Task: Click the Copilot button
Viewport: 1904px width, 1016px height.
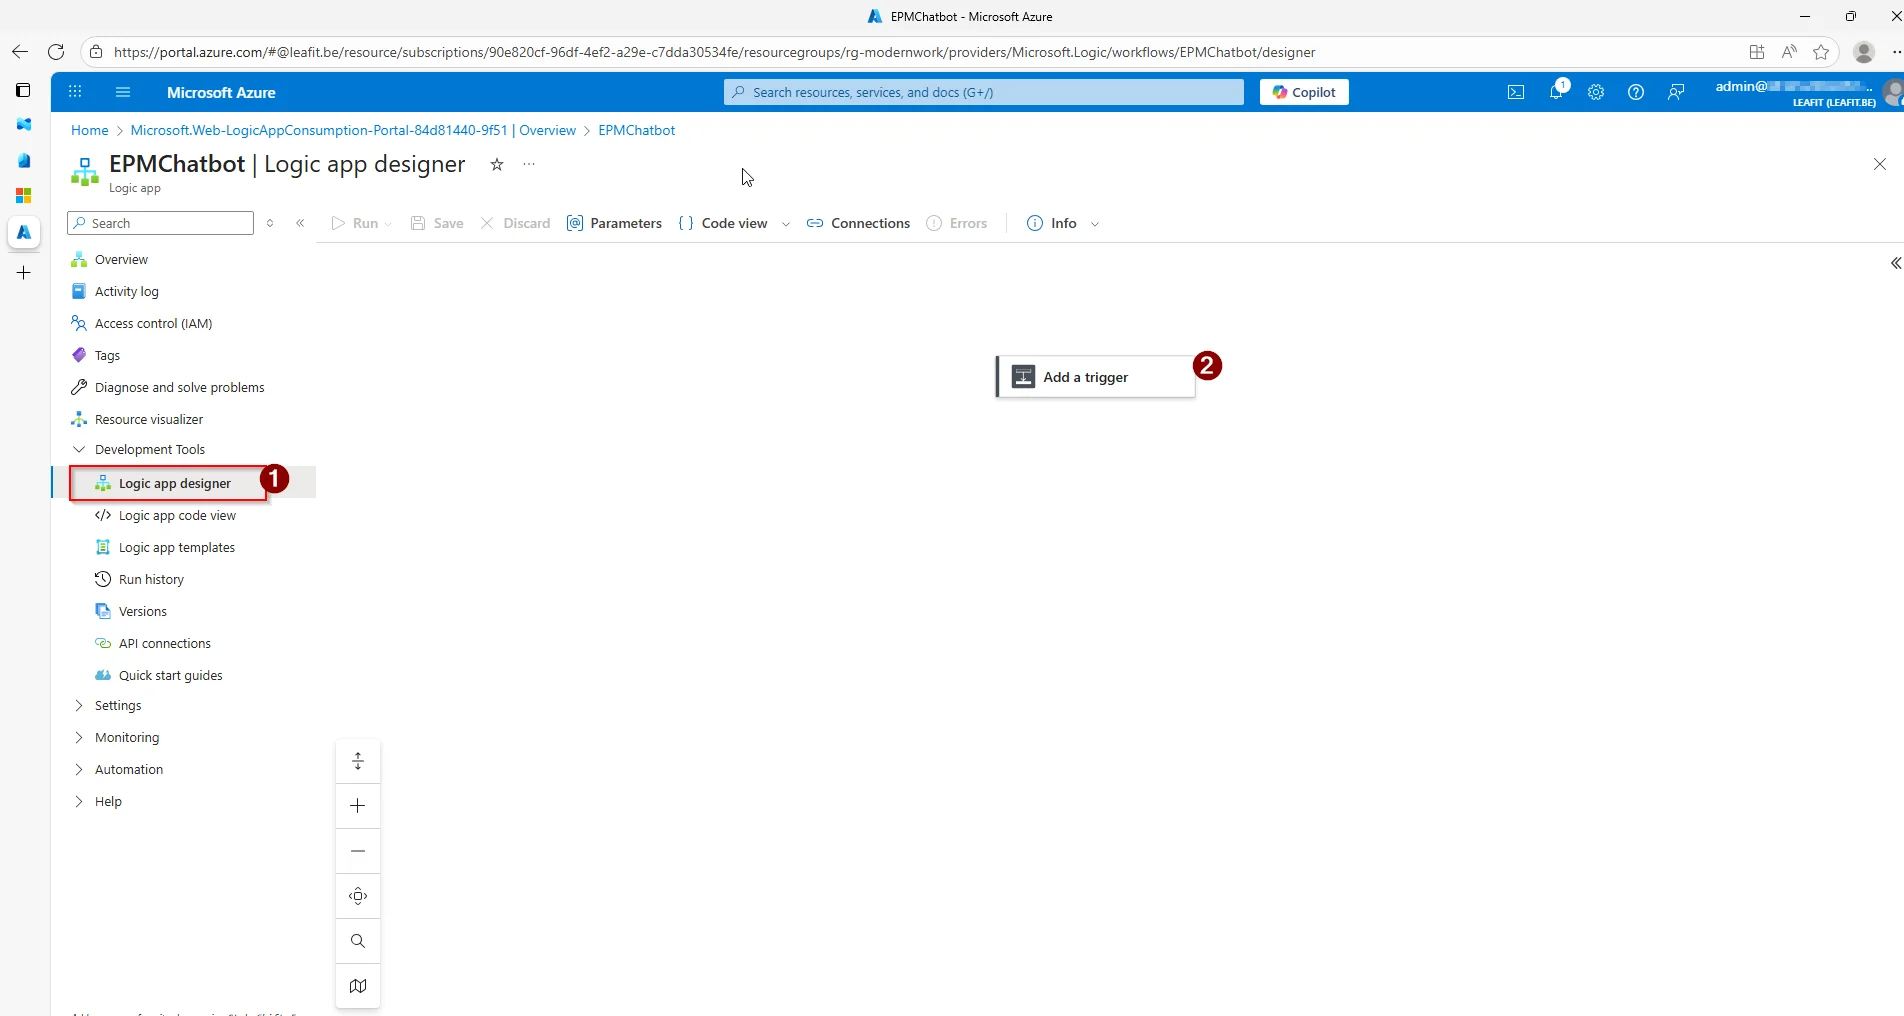Action: 1304,92
